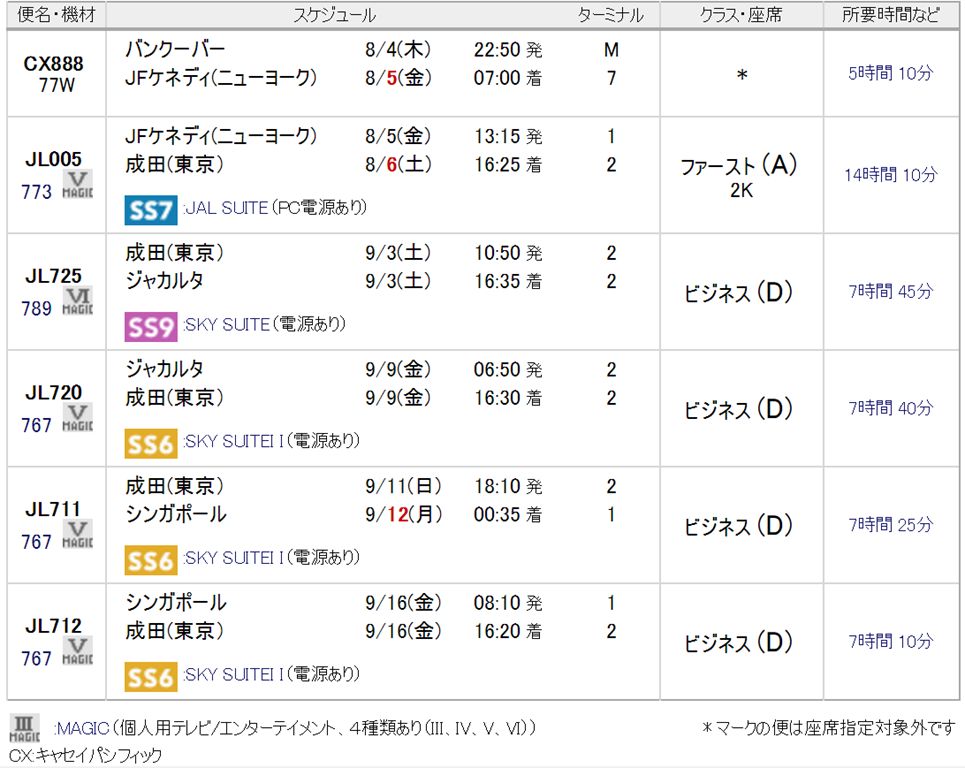Select the JL712 flight number
965x768 pixels.
(54, 626)
